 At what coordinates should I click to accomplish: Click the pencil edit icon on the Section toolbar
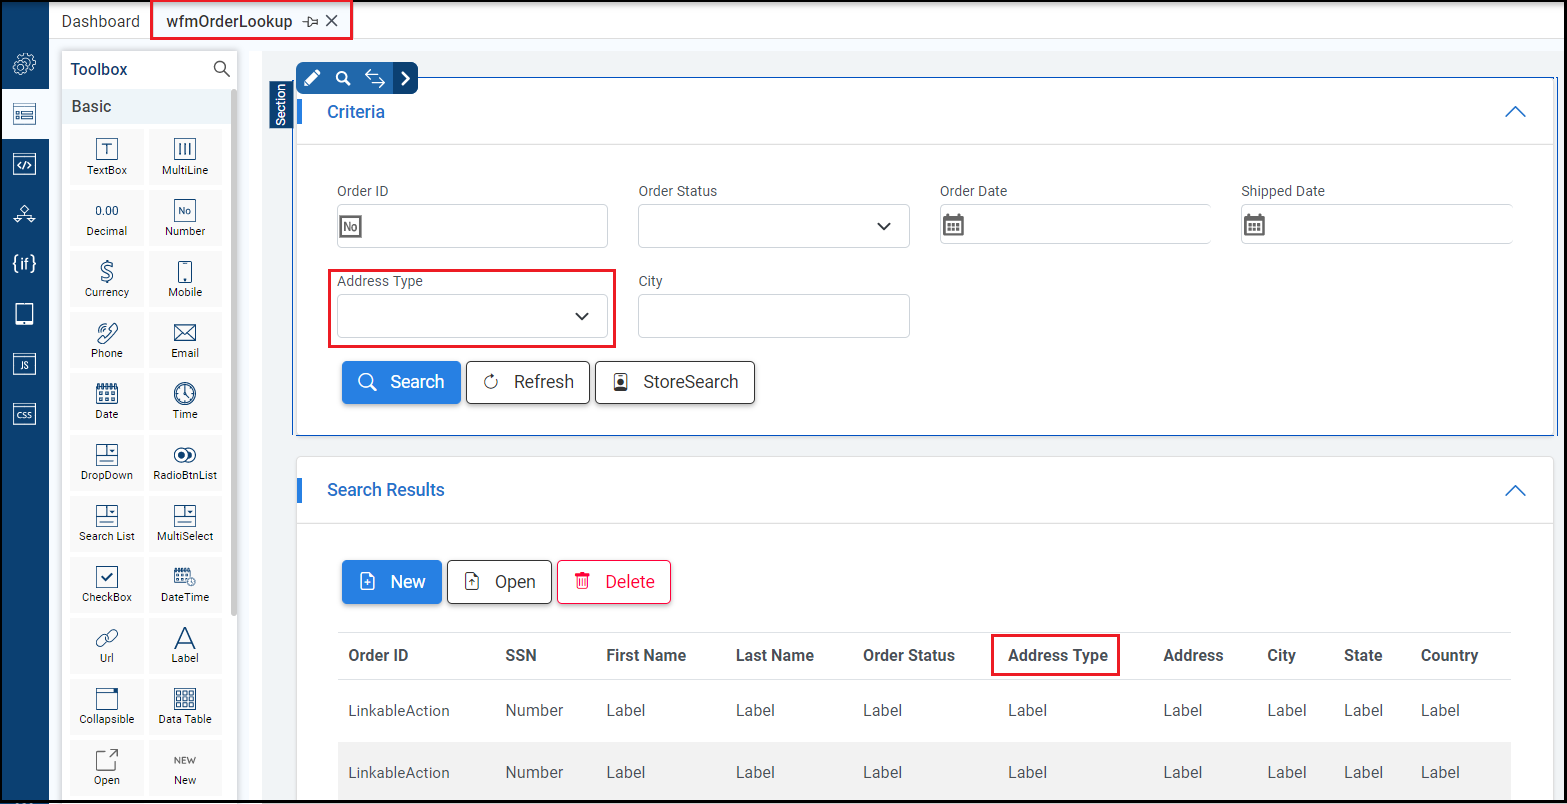pyautogui.click(x=312, y=78)
